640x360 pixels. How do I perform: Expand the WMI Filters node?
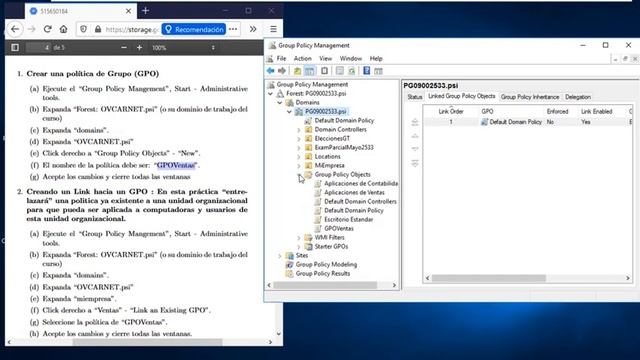coord(299,238)
